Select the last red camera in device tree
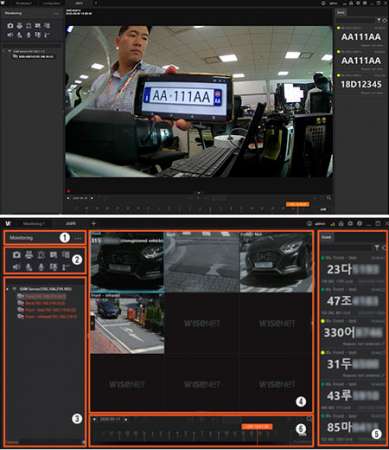 click(47, 317)
